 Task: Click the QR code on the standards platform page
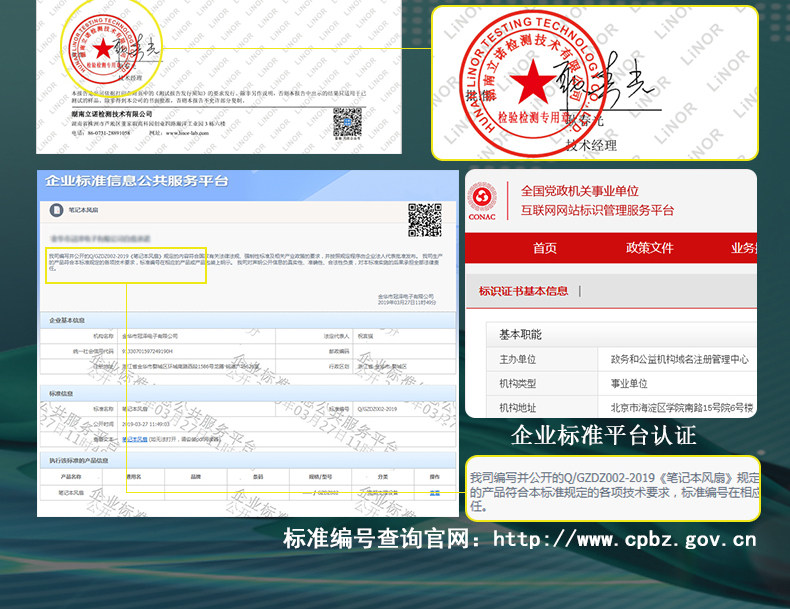tap(425, 220)
